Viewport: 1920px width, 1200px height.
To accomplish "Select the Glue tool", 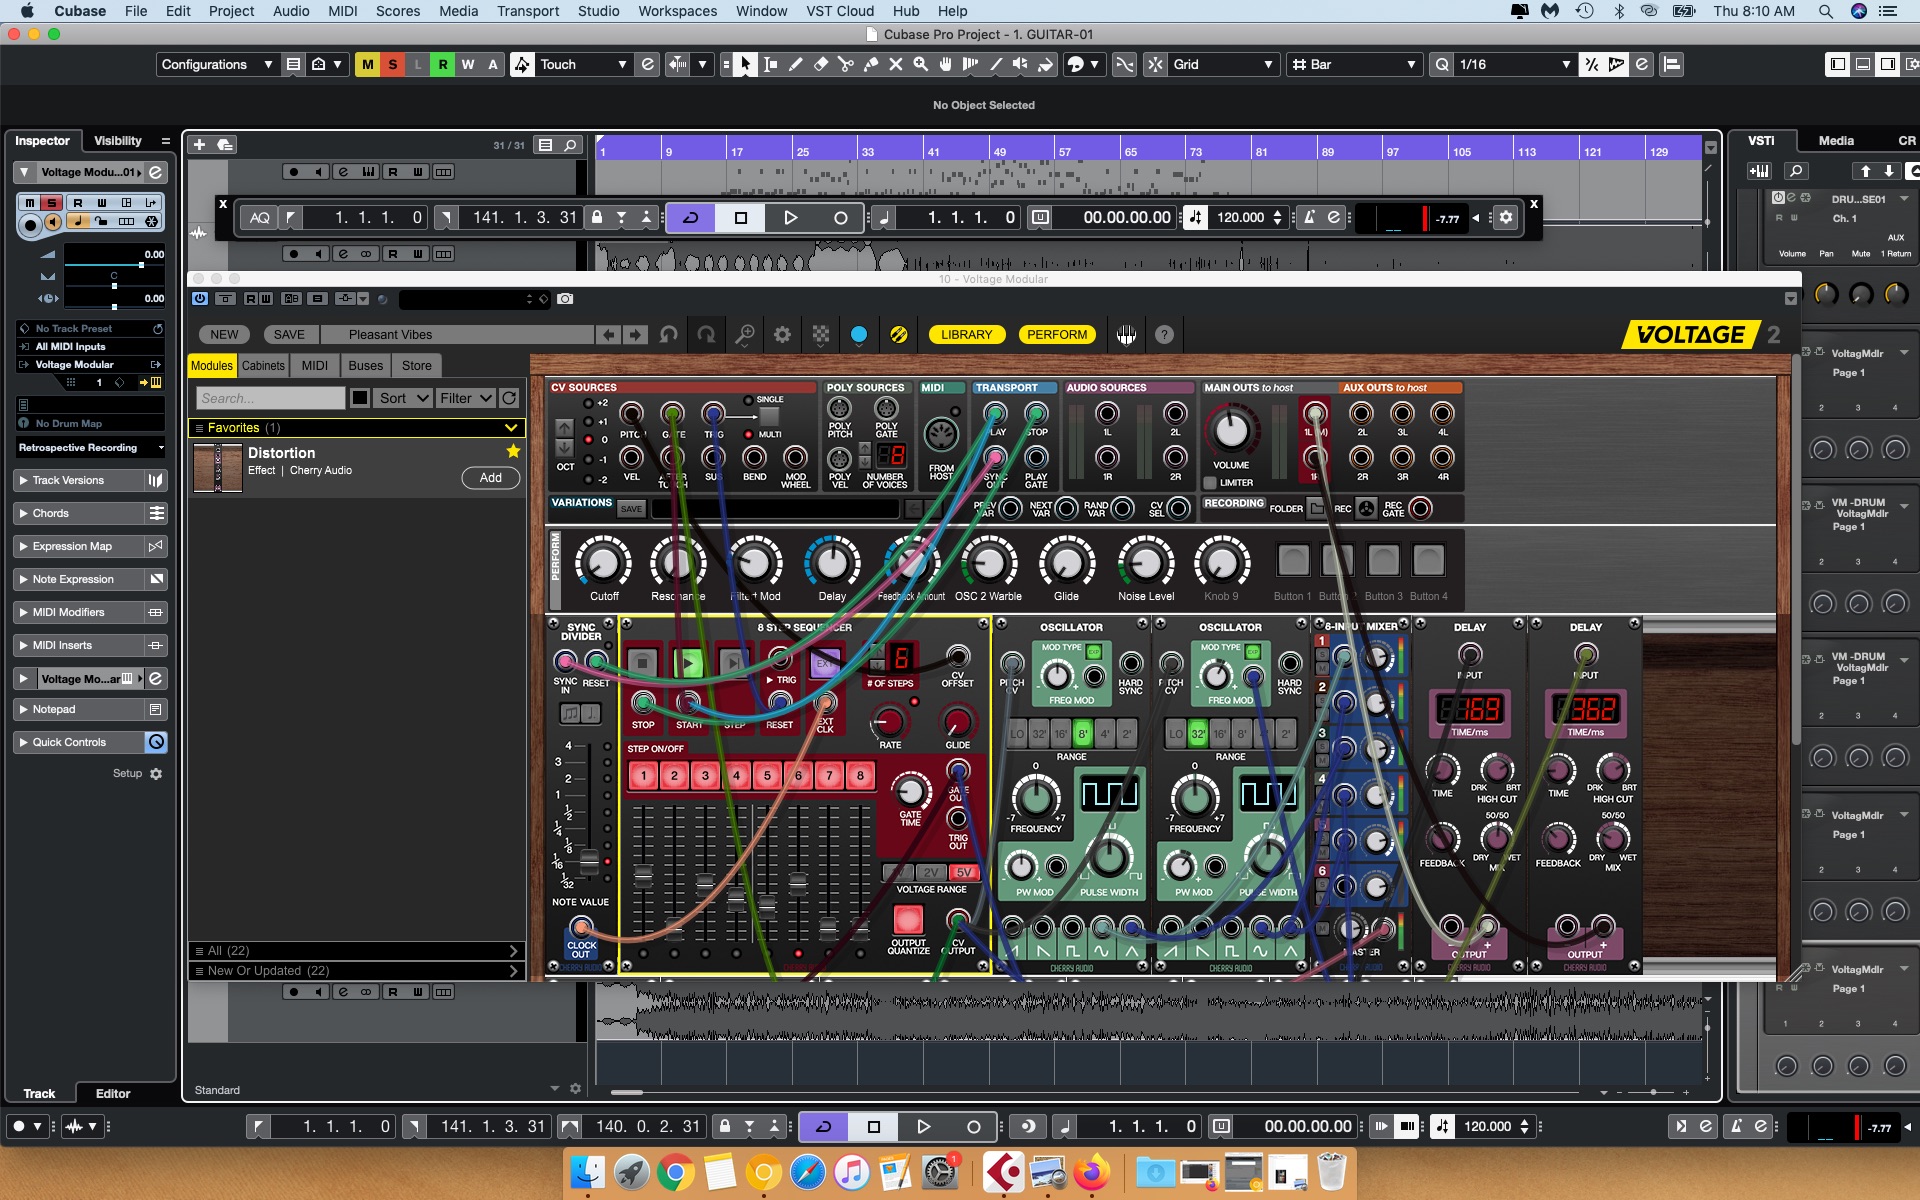I will point(871,64).
